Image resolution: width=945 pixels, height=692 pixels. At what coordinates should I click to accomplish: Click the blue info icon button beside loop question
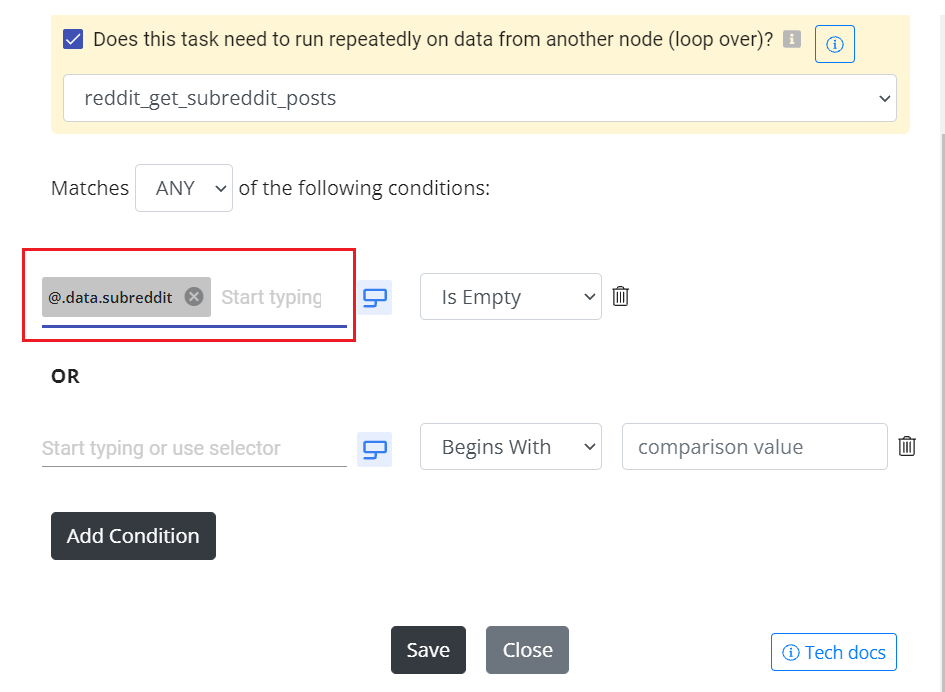pyautogui.click(x=834, y=44)
